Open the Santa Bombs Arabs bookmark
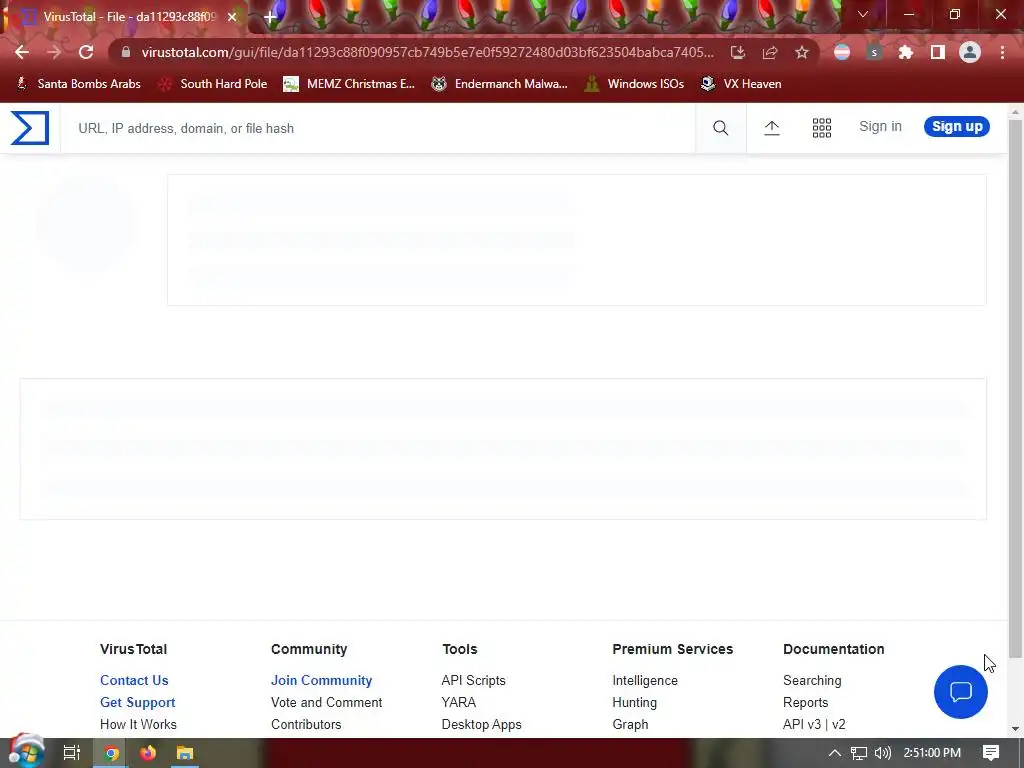The image size is (1024, 768). click(78, 84)
